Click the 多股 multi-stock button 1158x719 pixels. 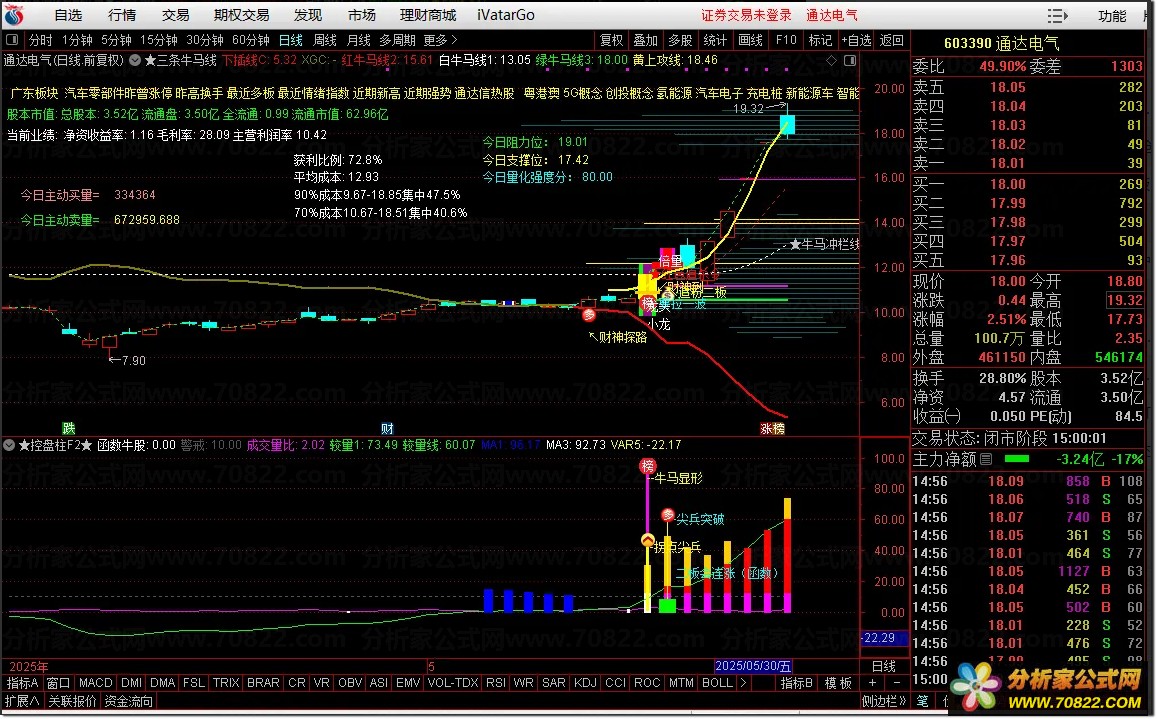[680, 40]
